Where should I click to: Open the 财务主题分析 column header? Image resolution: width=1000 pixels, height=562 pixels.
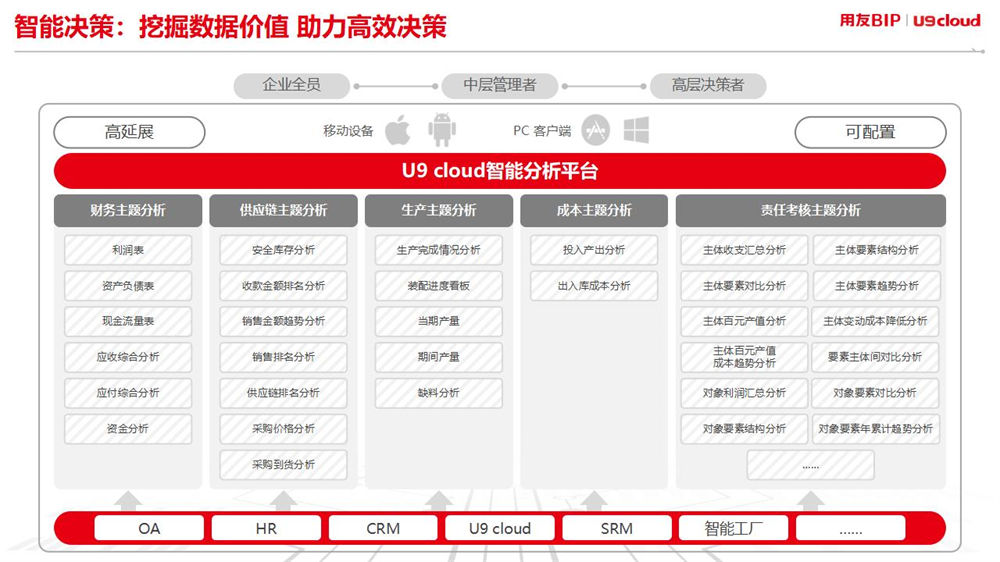(128, 211)
